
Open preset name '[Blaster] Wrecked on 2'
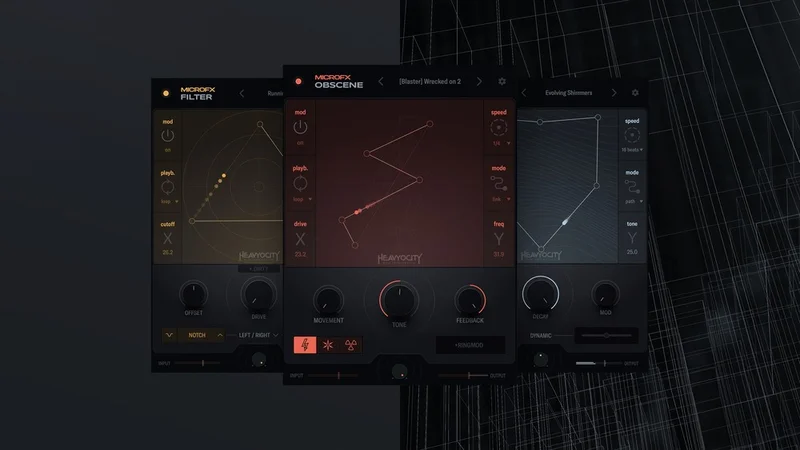(430, 81)
